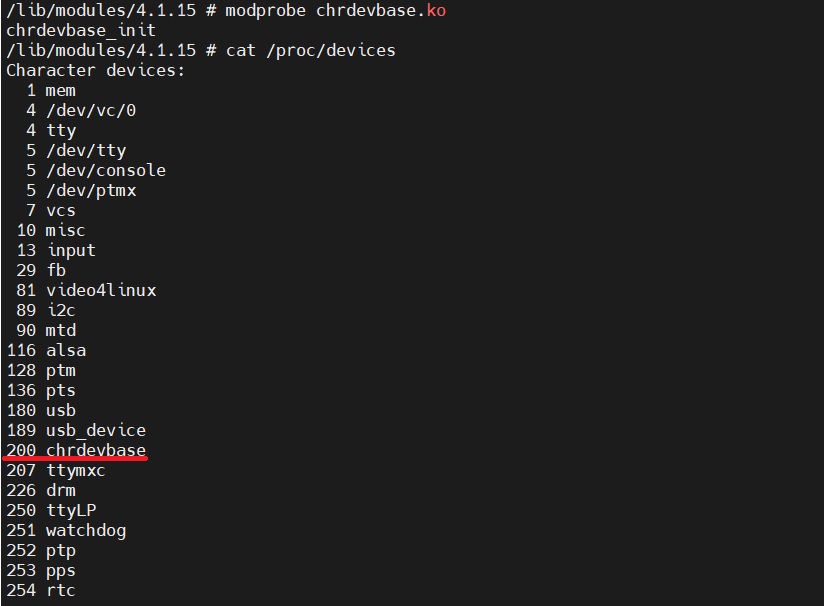The height and width of the screenshot is (606, 824).
Task: Click the 116 alsa entry
Action: click(x=46, y=350)
